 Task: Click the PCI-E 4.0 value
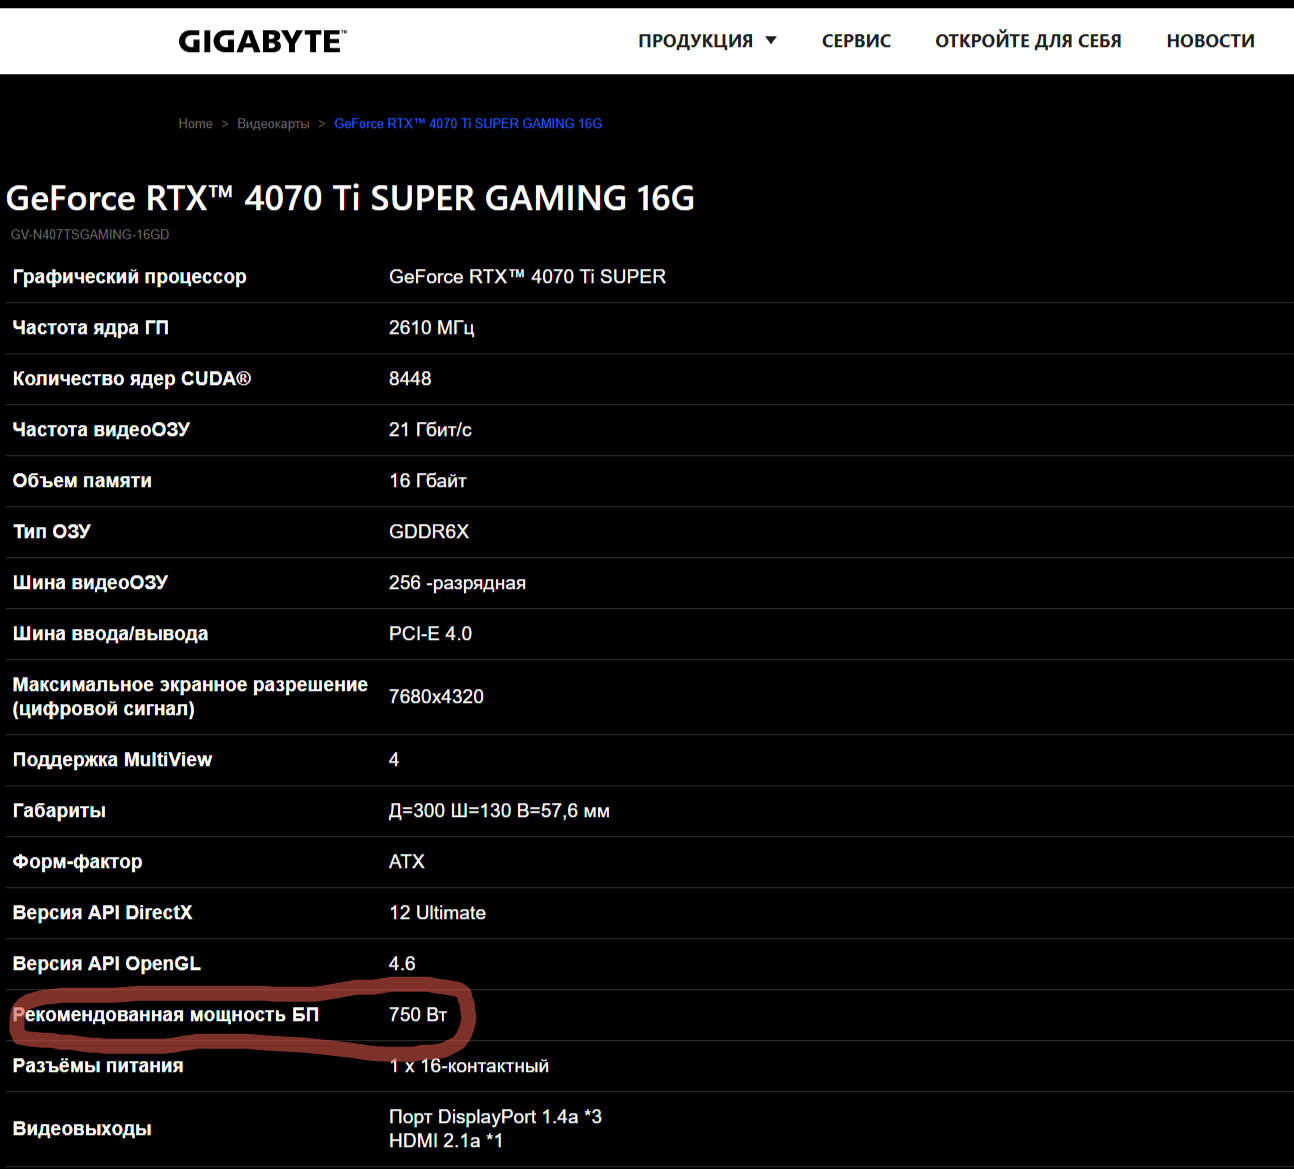click(x=430, y=634)
